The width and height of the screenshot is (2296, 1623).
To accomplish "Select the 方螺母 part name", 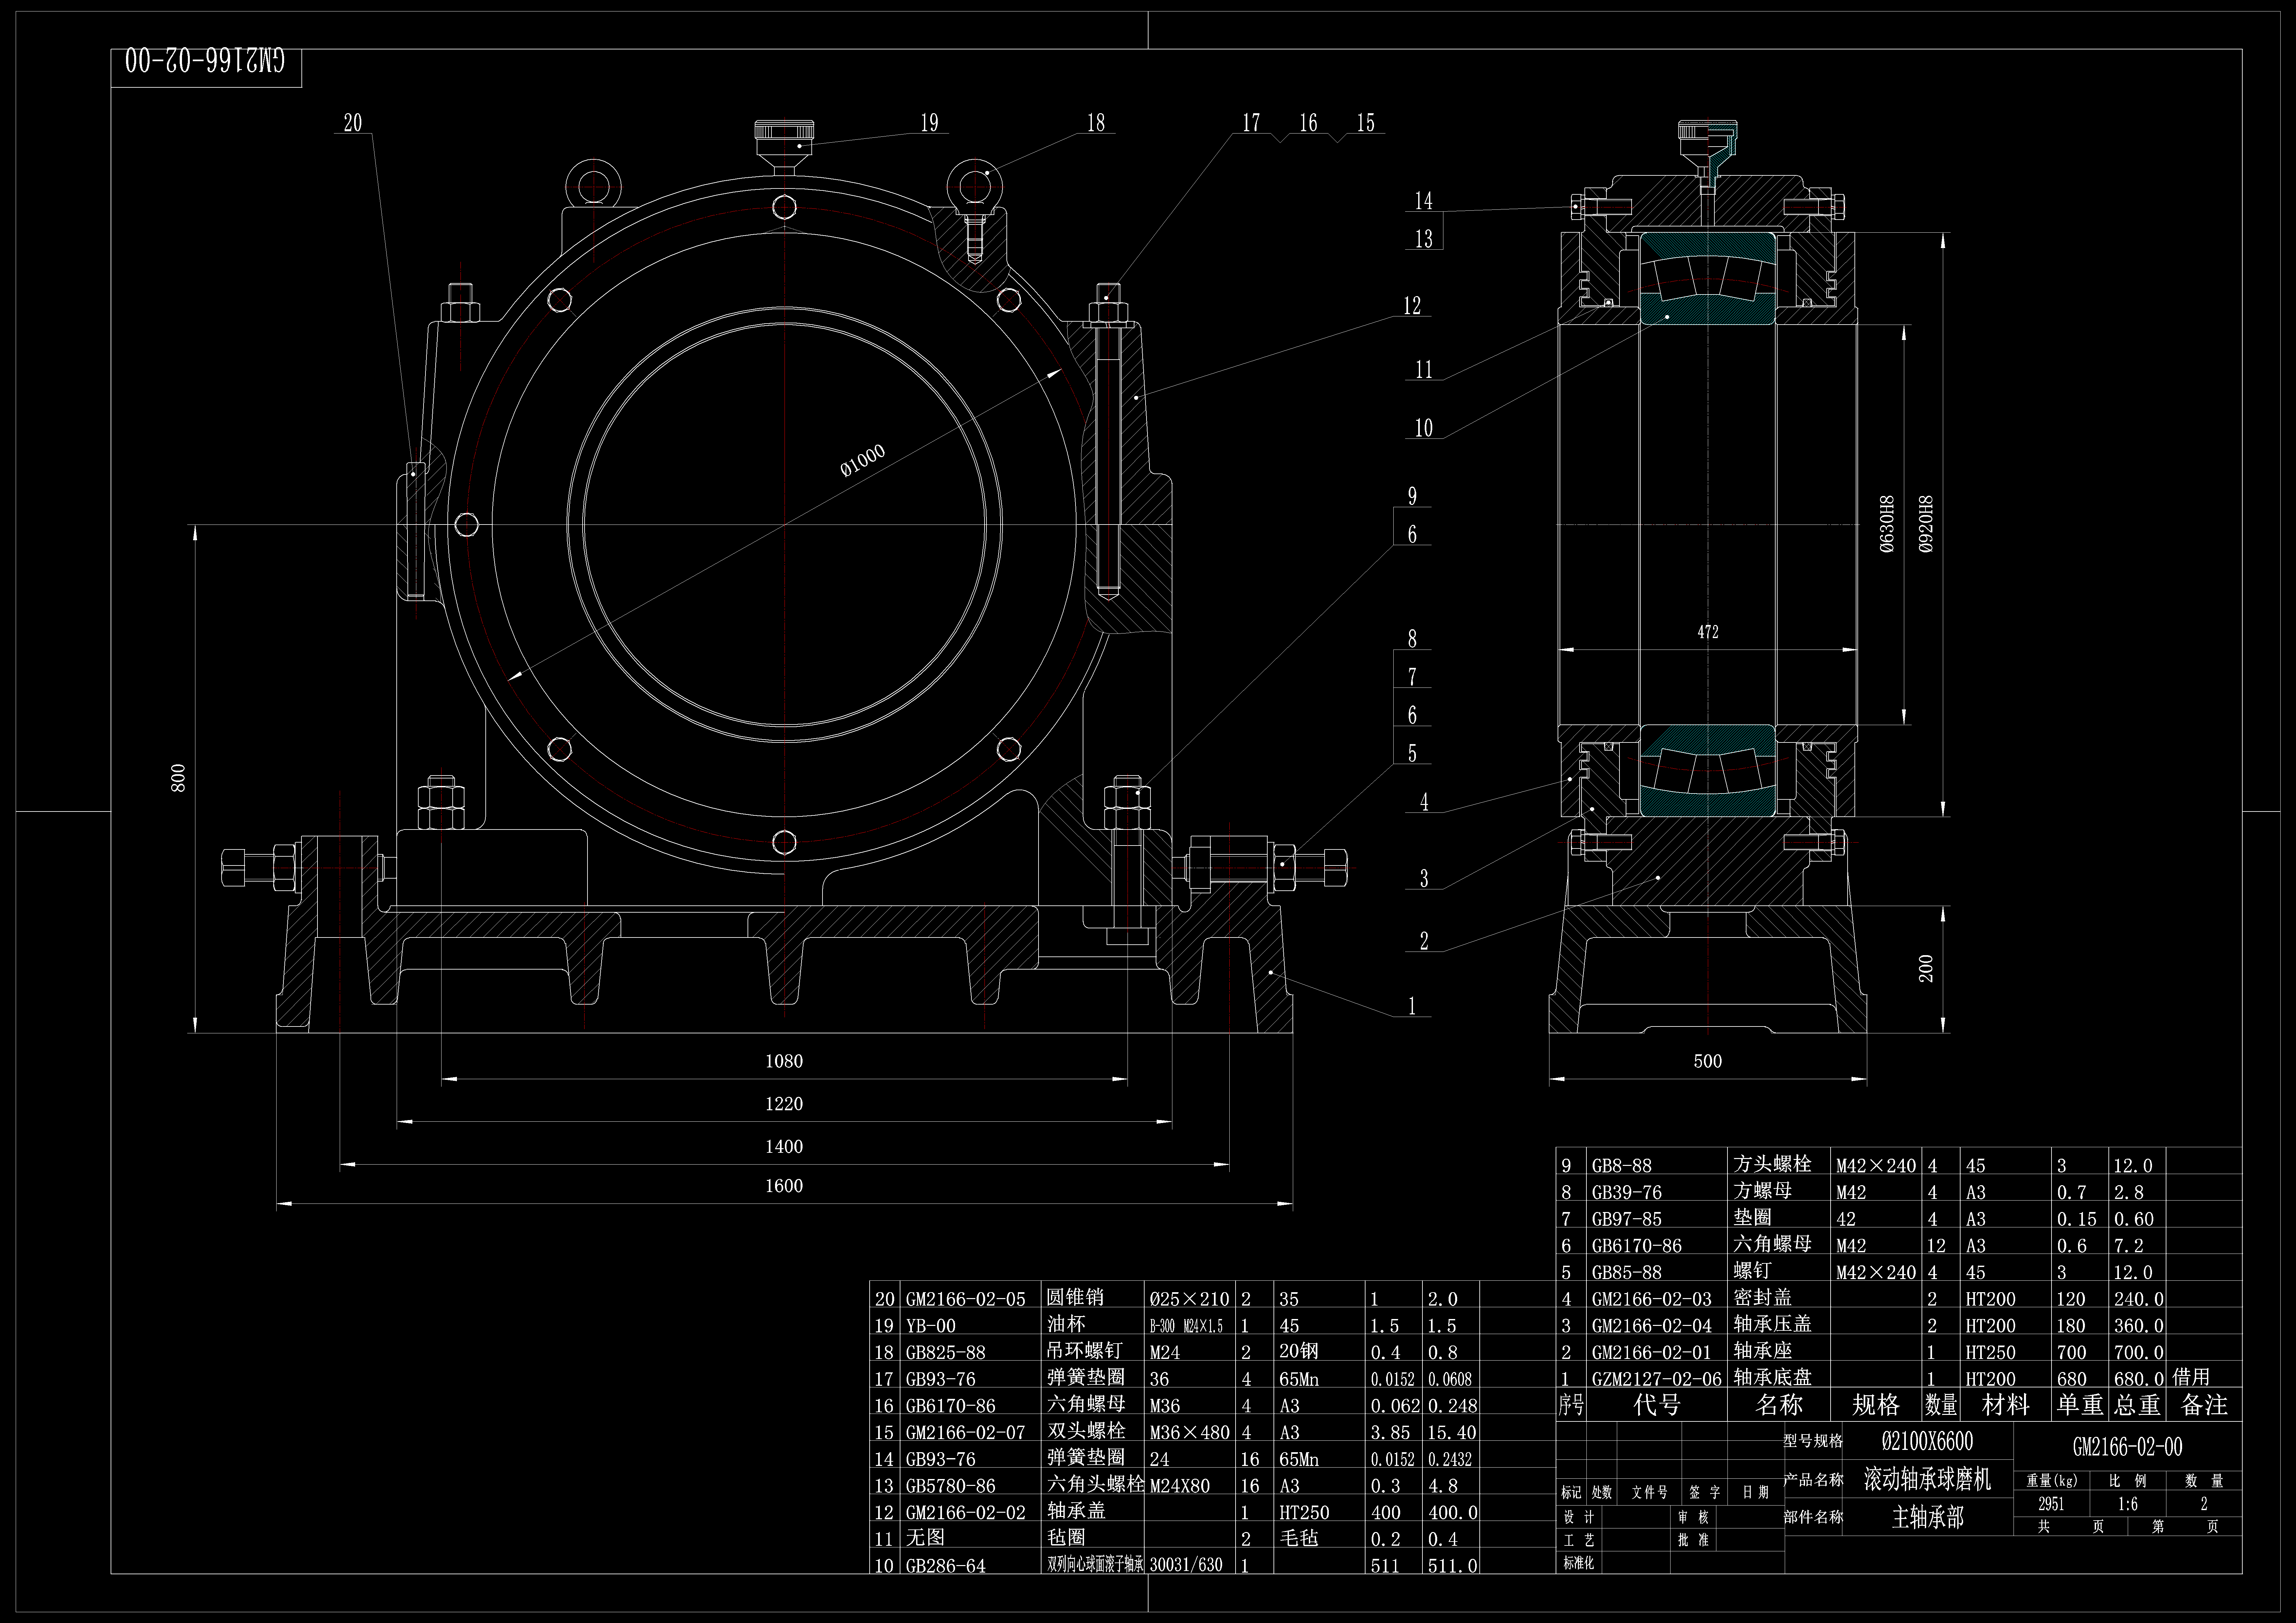I will [1762, 1190].
